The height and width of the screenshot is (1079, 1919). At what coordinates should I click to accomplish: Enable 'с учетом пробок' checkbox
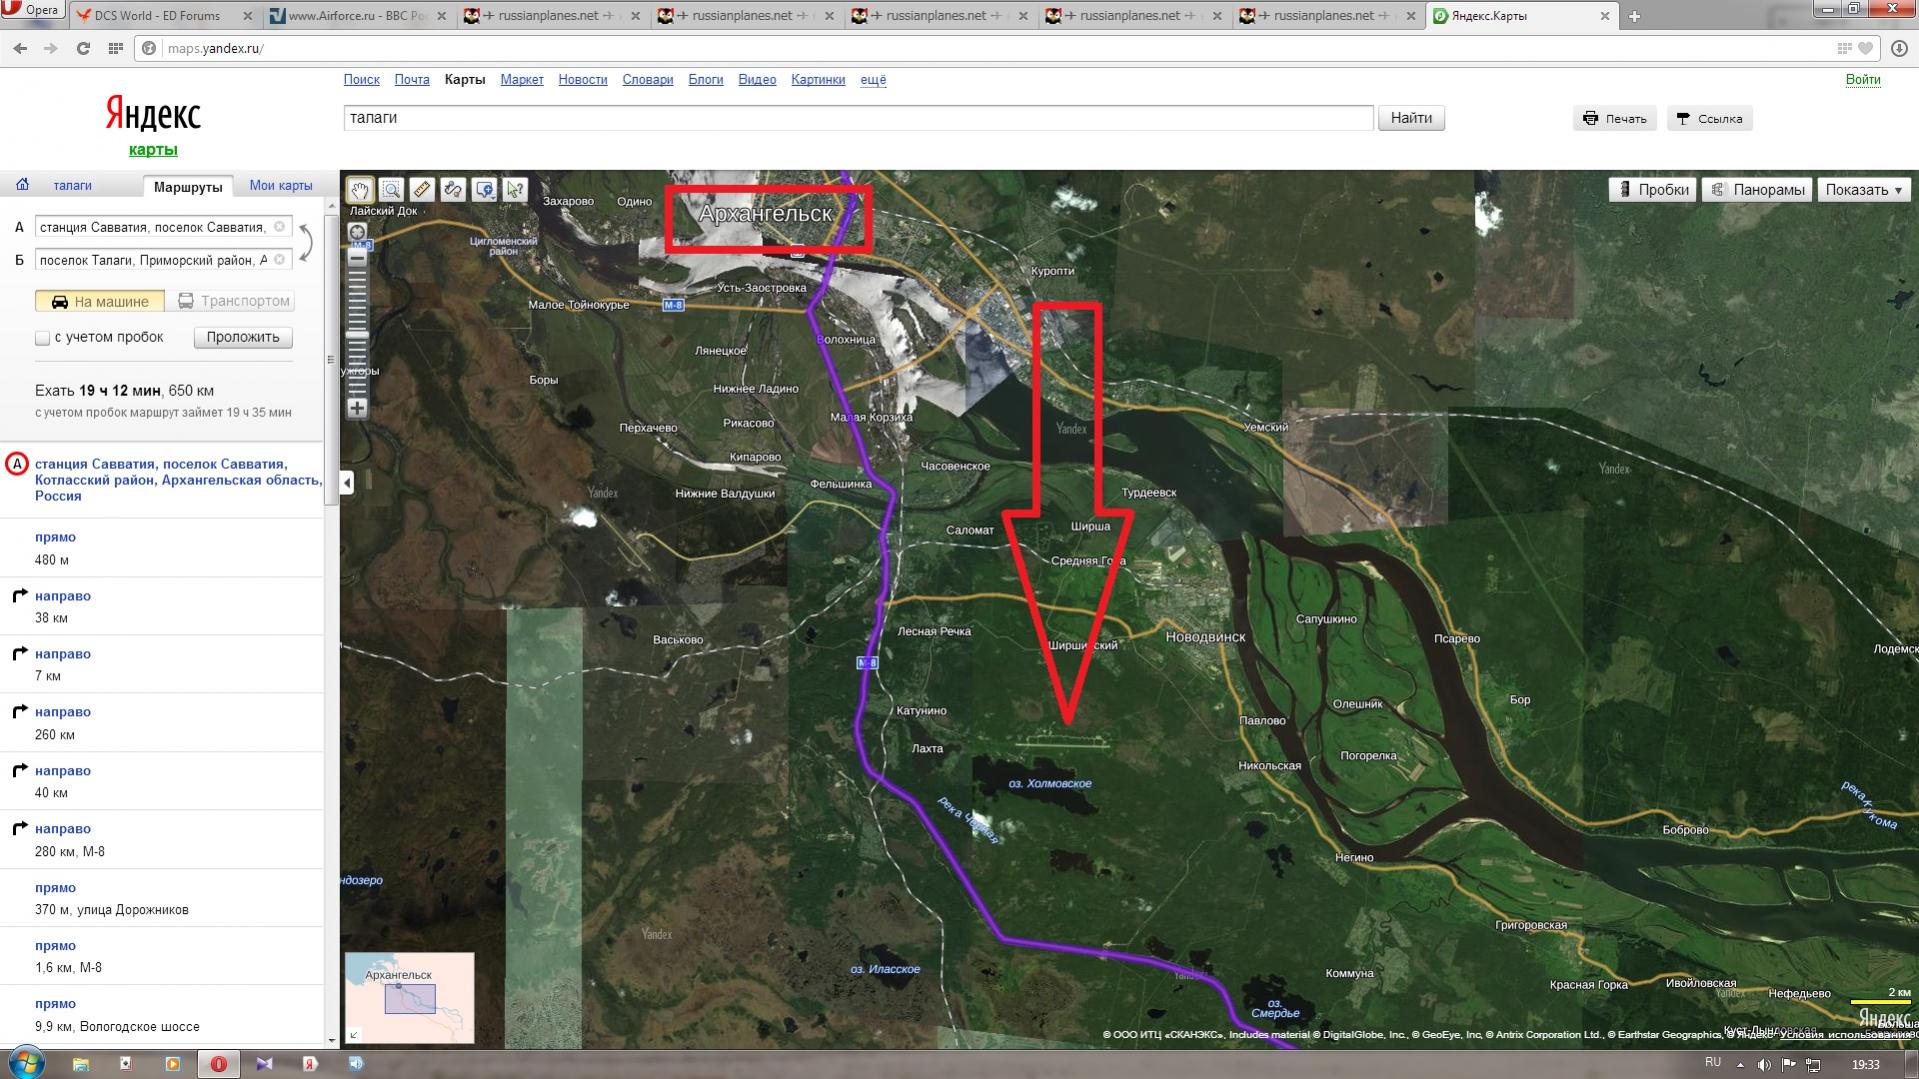coord(43,338)
